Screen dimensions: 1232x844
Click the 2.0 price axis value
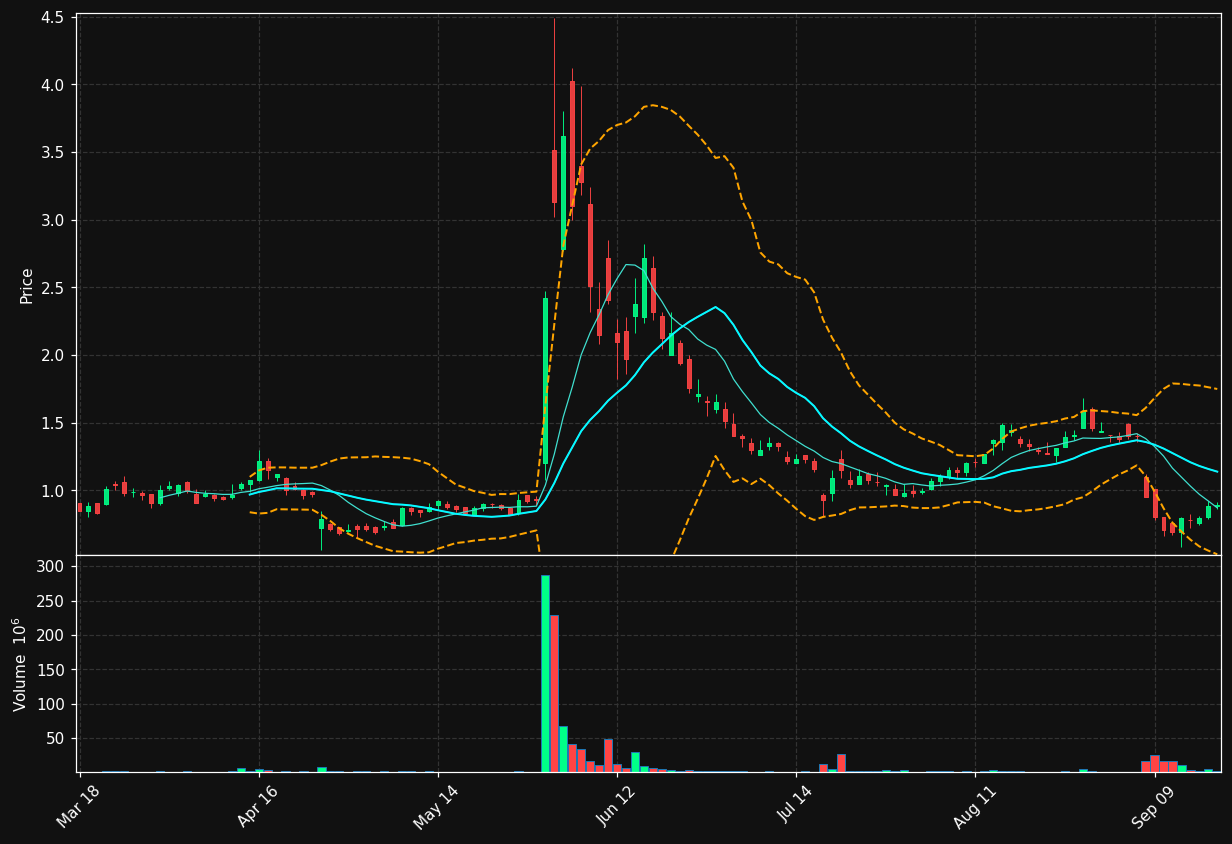point(54,355)
